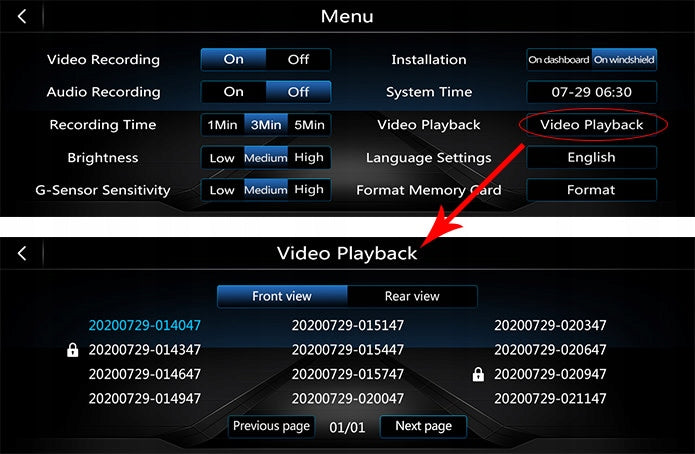Go to the Previous page of recordings
The width and height of the screenshot is (695, 454).
(x=271, y=426)
